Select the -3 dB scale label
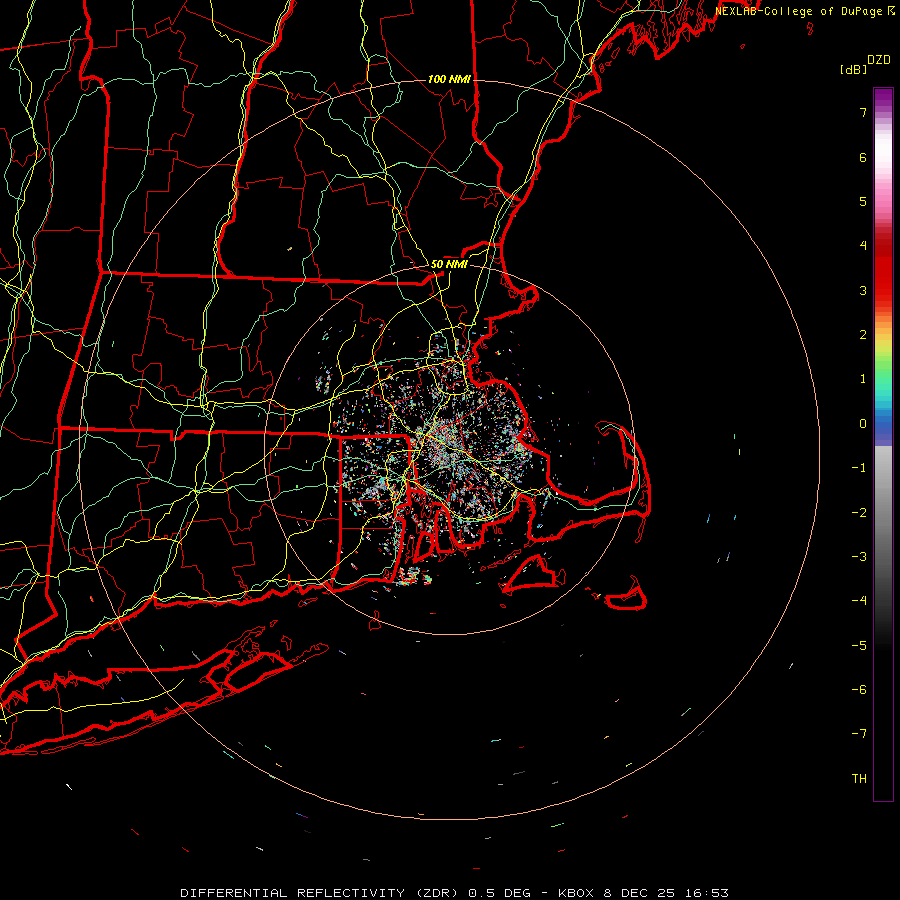900x900 pixels. [859, 557]
